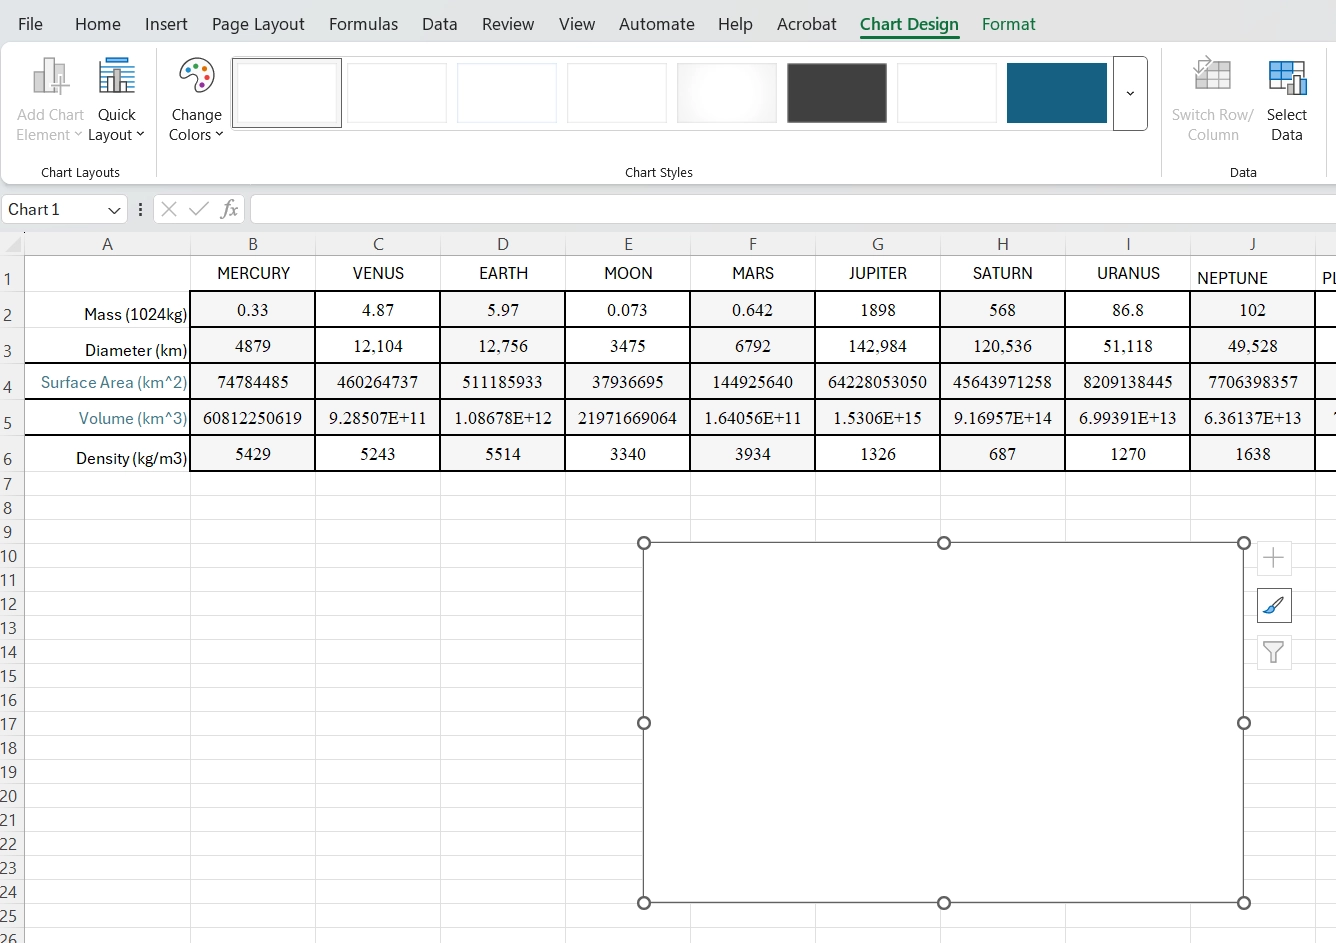
Task: Open the Formulas tab
Action: pos(363,24)
